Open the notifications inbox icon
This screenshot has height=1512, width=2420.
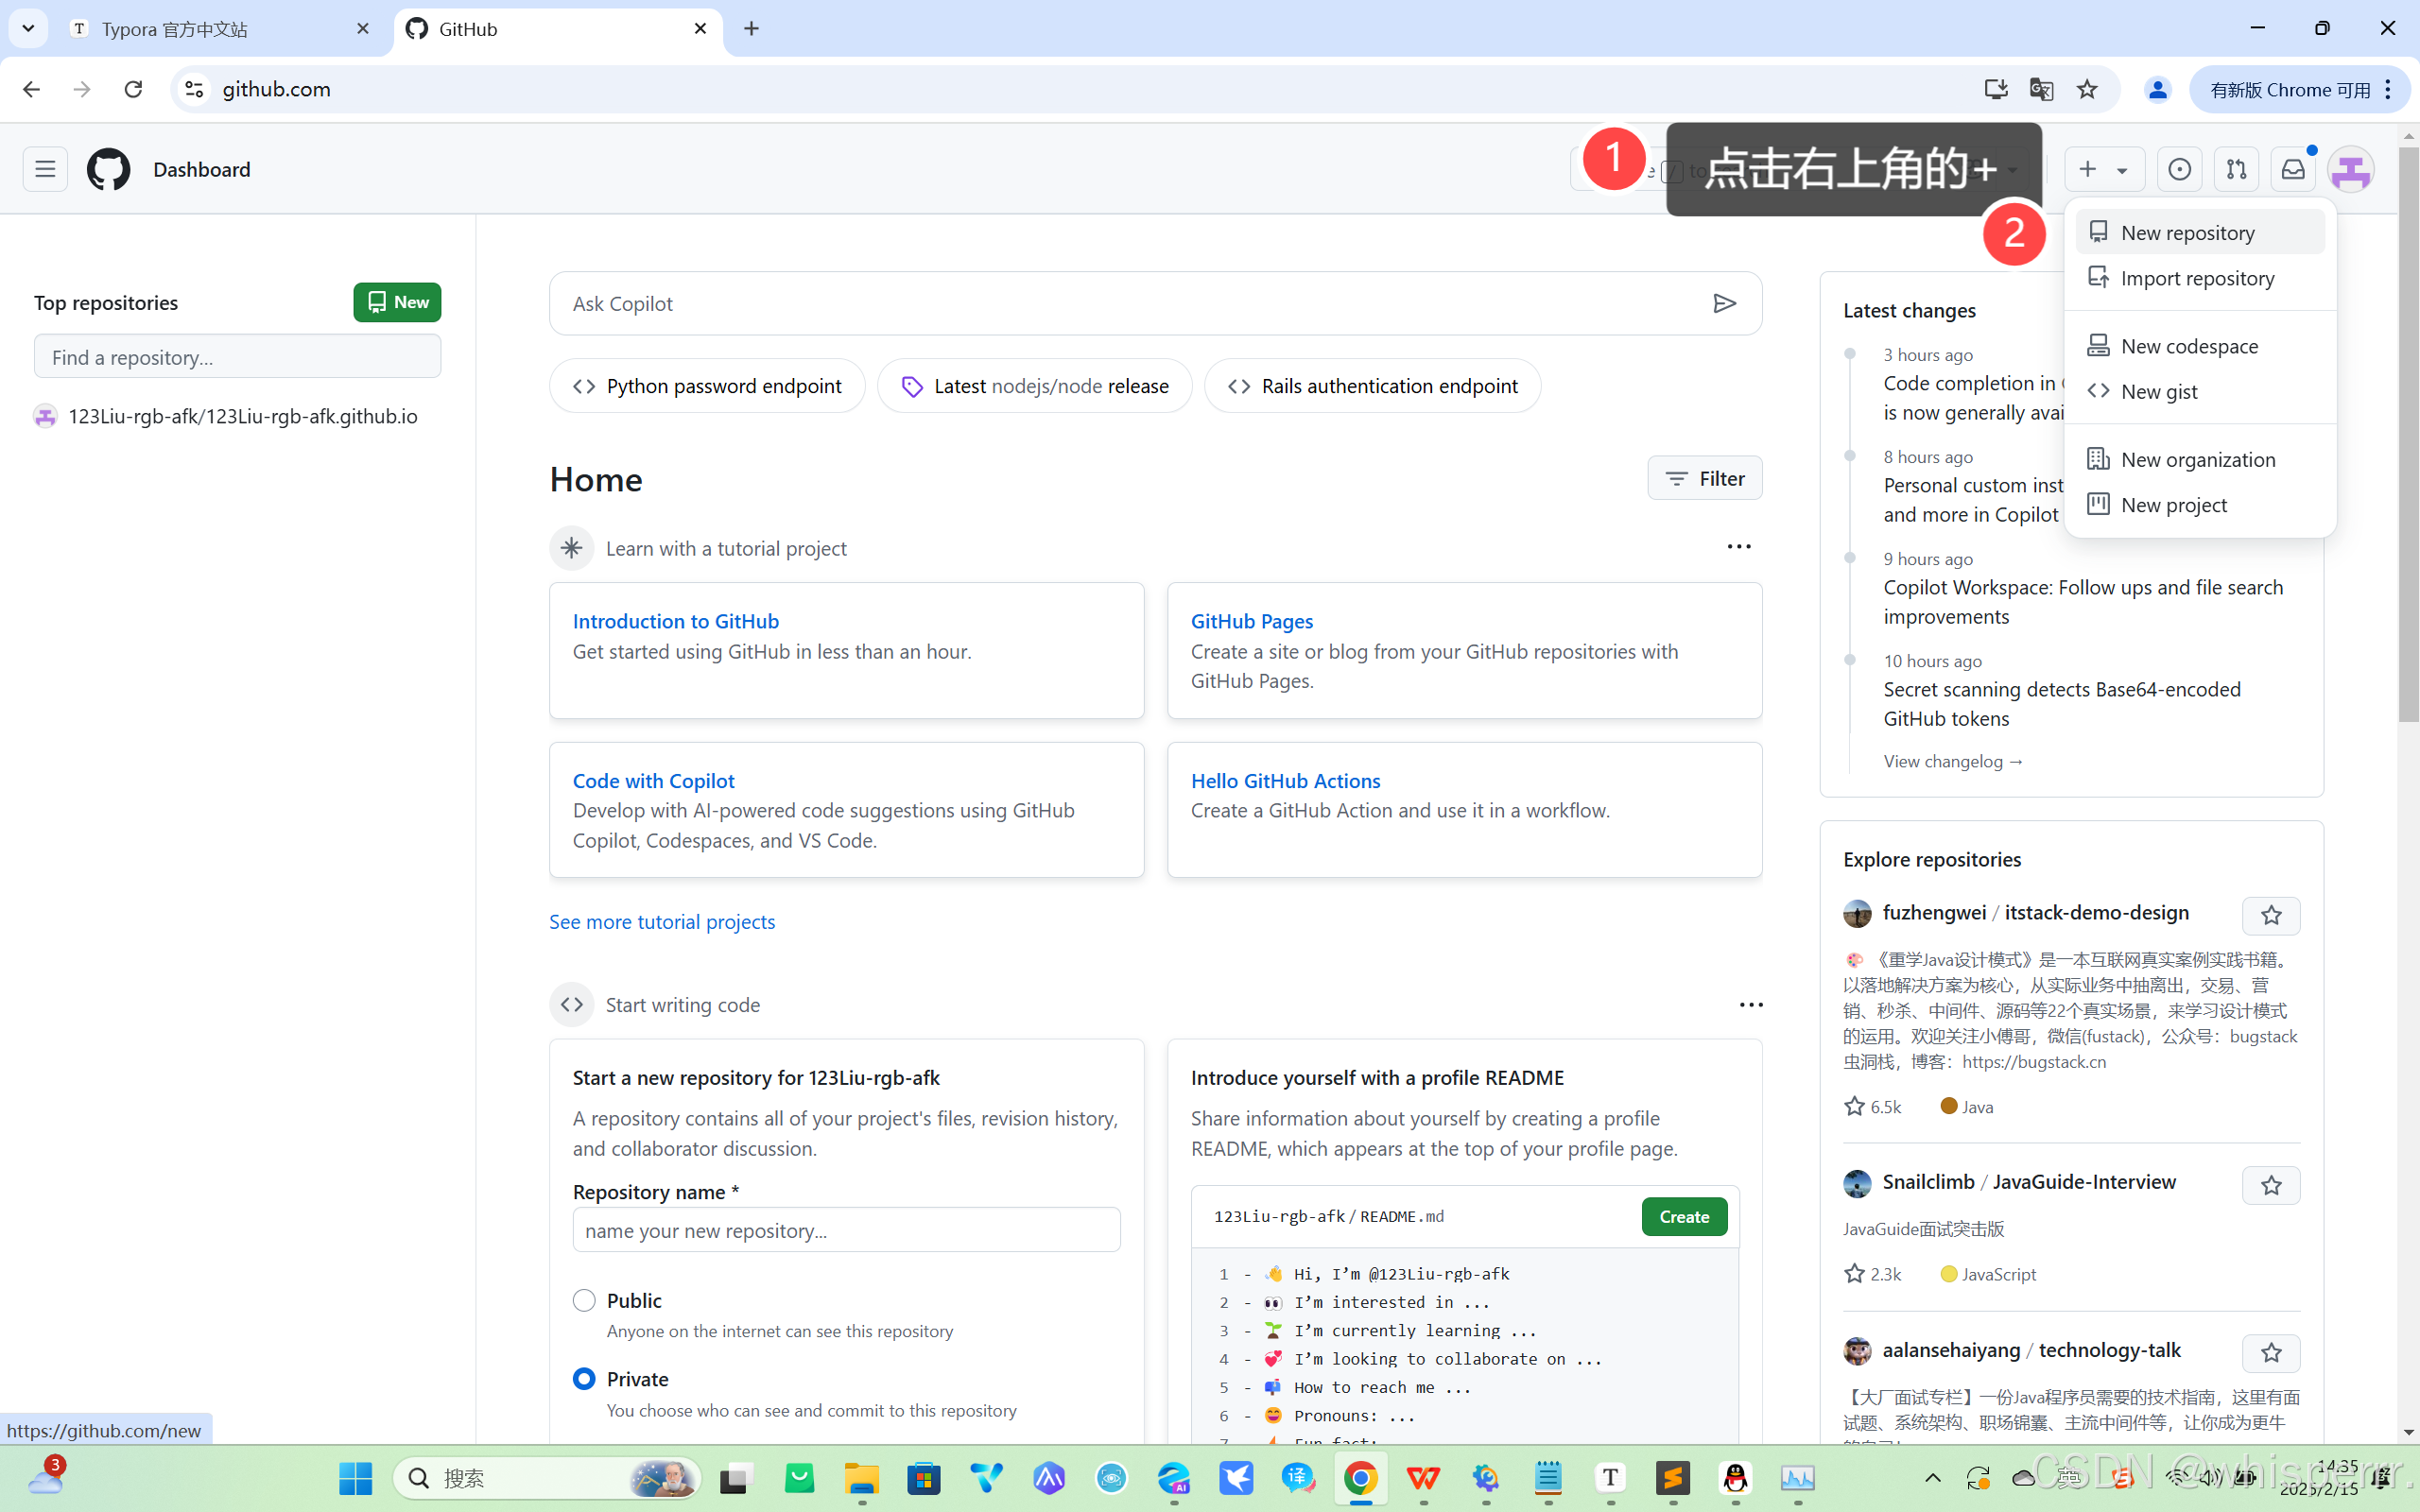[x=2292, y=169]
